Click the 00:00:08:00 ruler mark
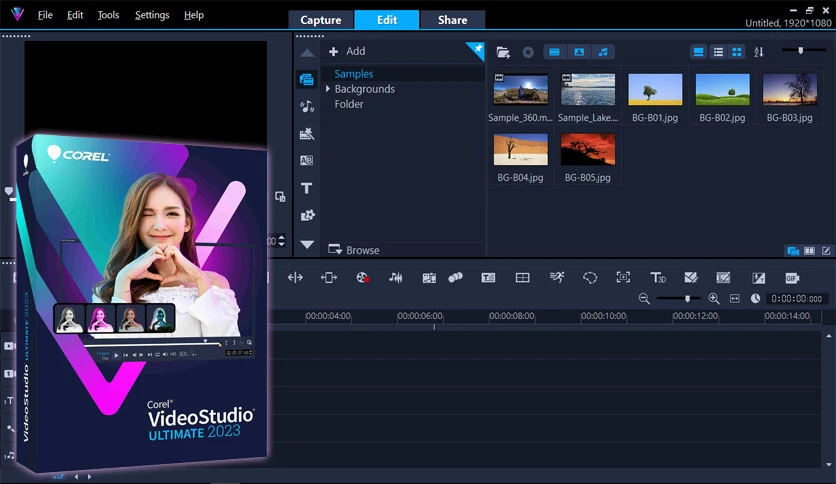The width and height of the screenshot is (836, 484). coord(512,316)
